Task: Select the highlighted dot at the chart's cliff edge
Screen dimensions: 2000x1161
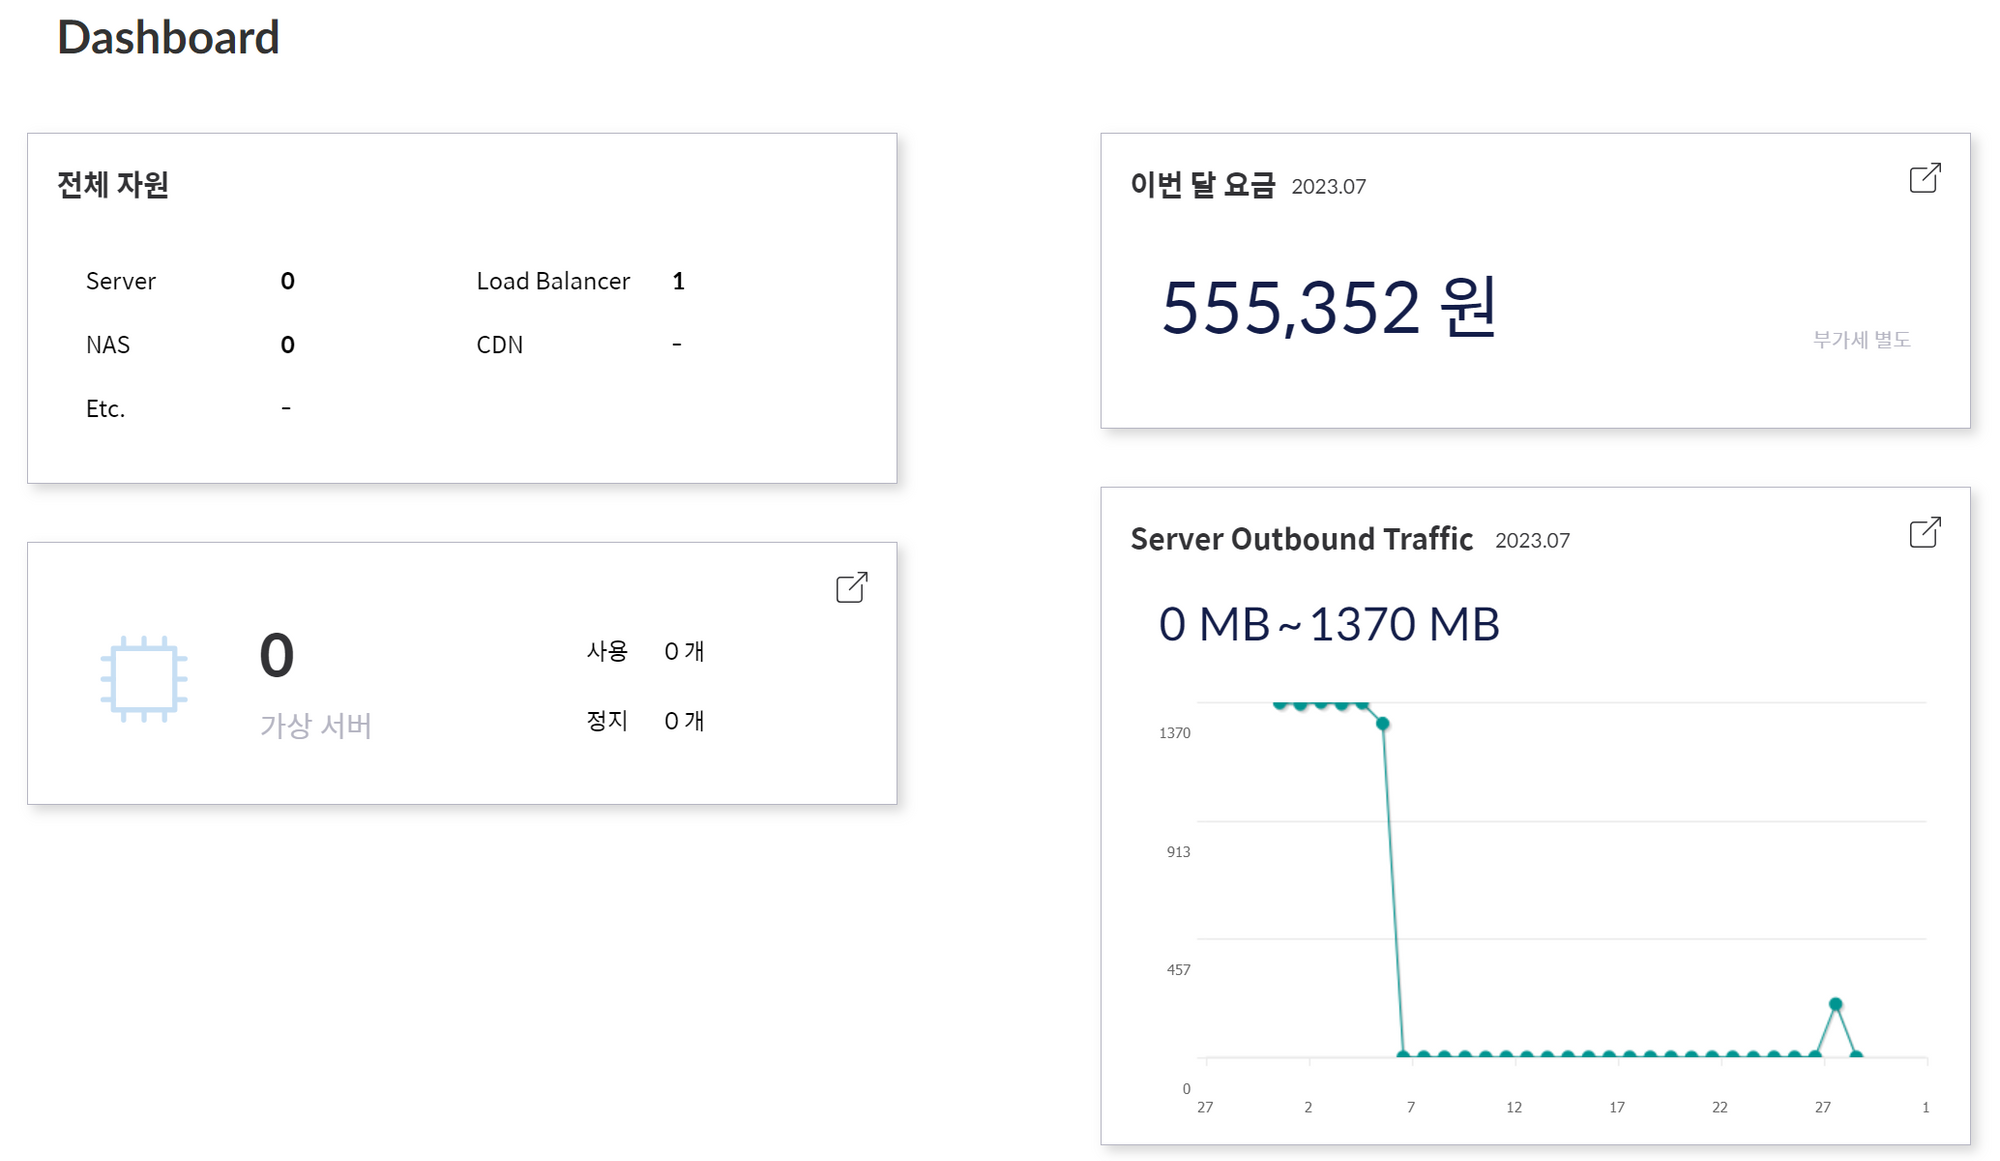Action: click(x=1383, y=725)
